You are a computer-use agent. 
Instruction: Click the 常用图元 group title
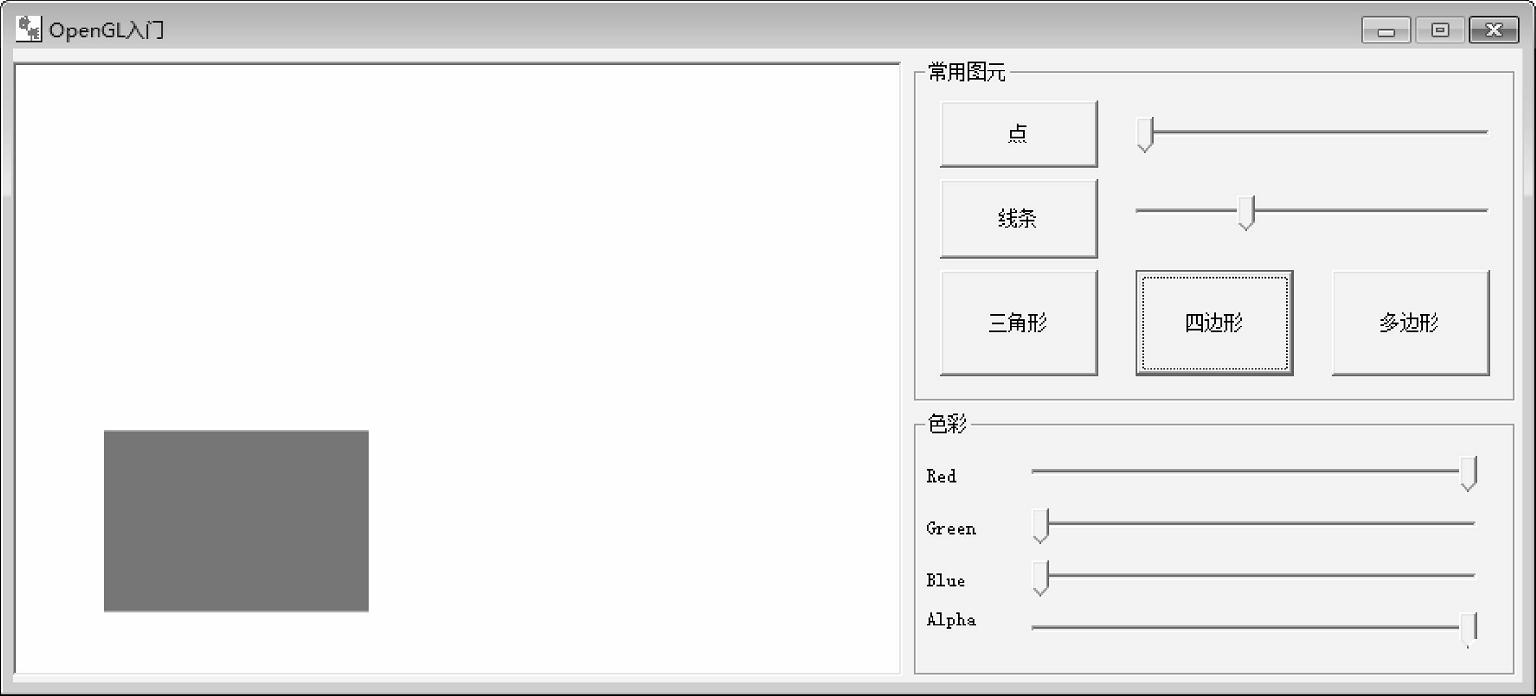pos(966,72)
